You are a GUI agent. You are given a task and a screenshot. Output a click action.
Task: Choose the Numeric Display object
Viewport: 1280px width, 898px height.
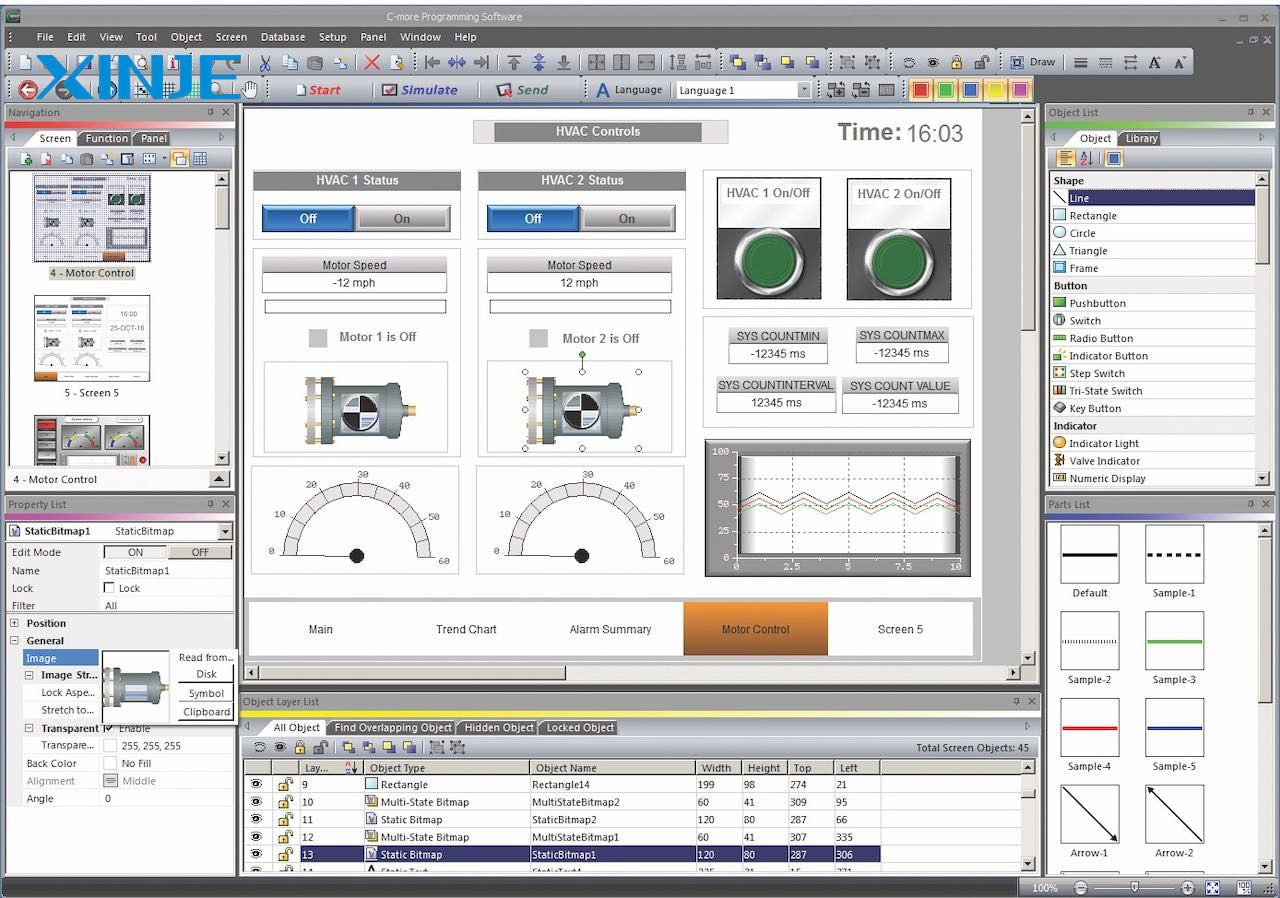[x=1153, y=478]
